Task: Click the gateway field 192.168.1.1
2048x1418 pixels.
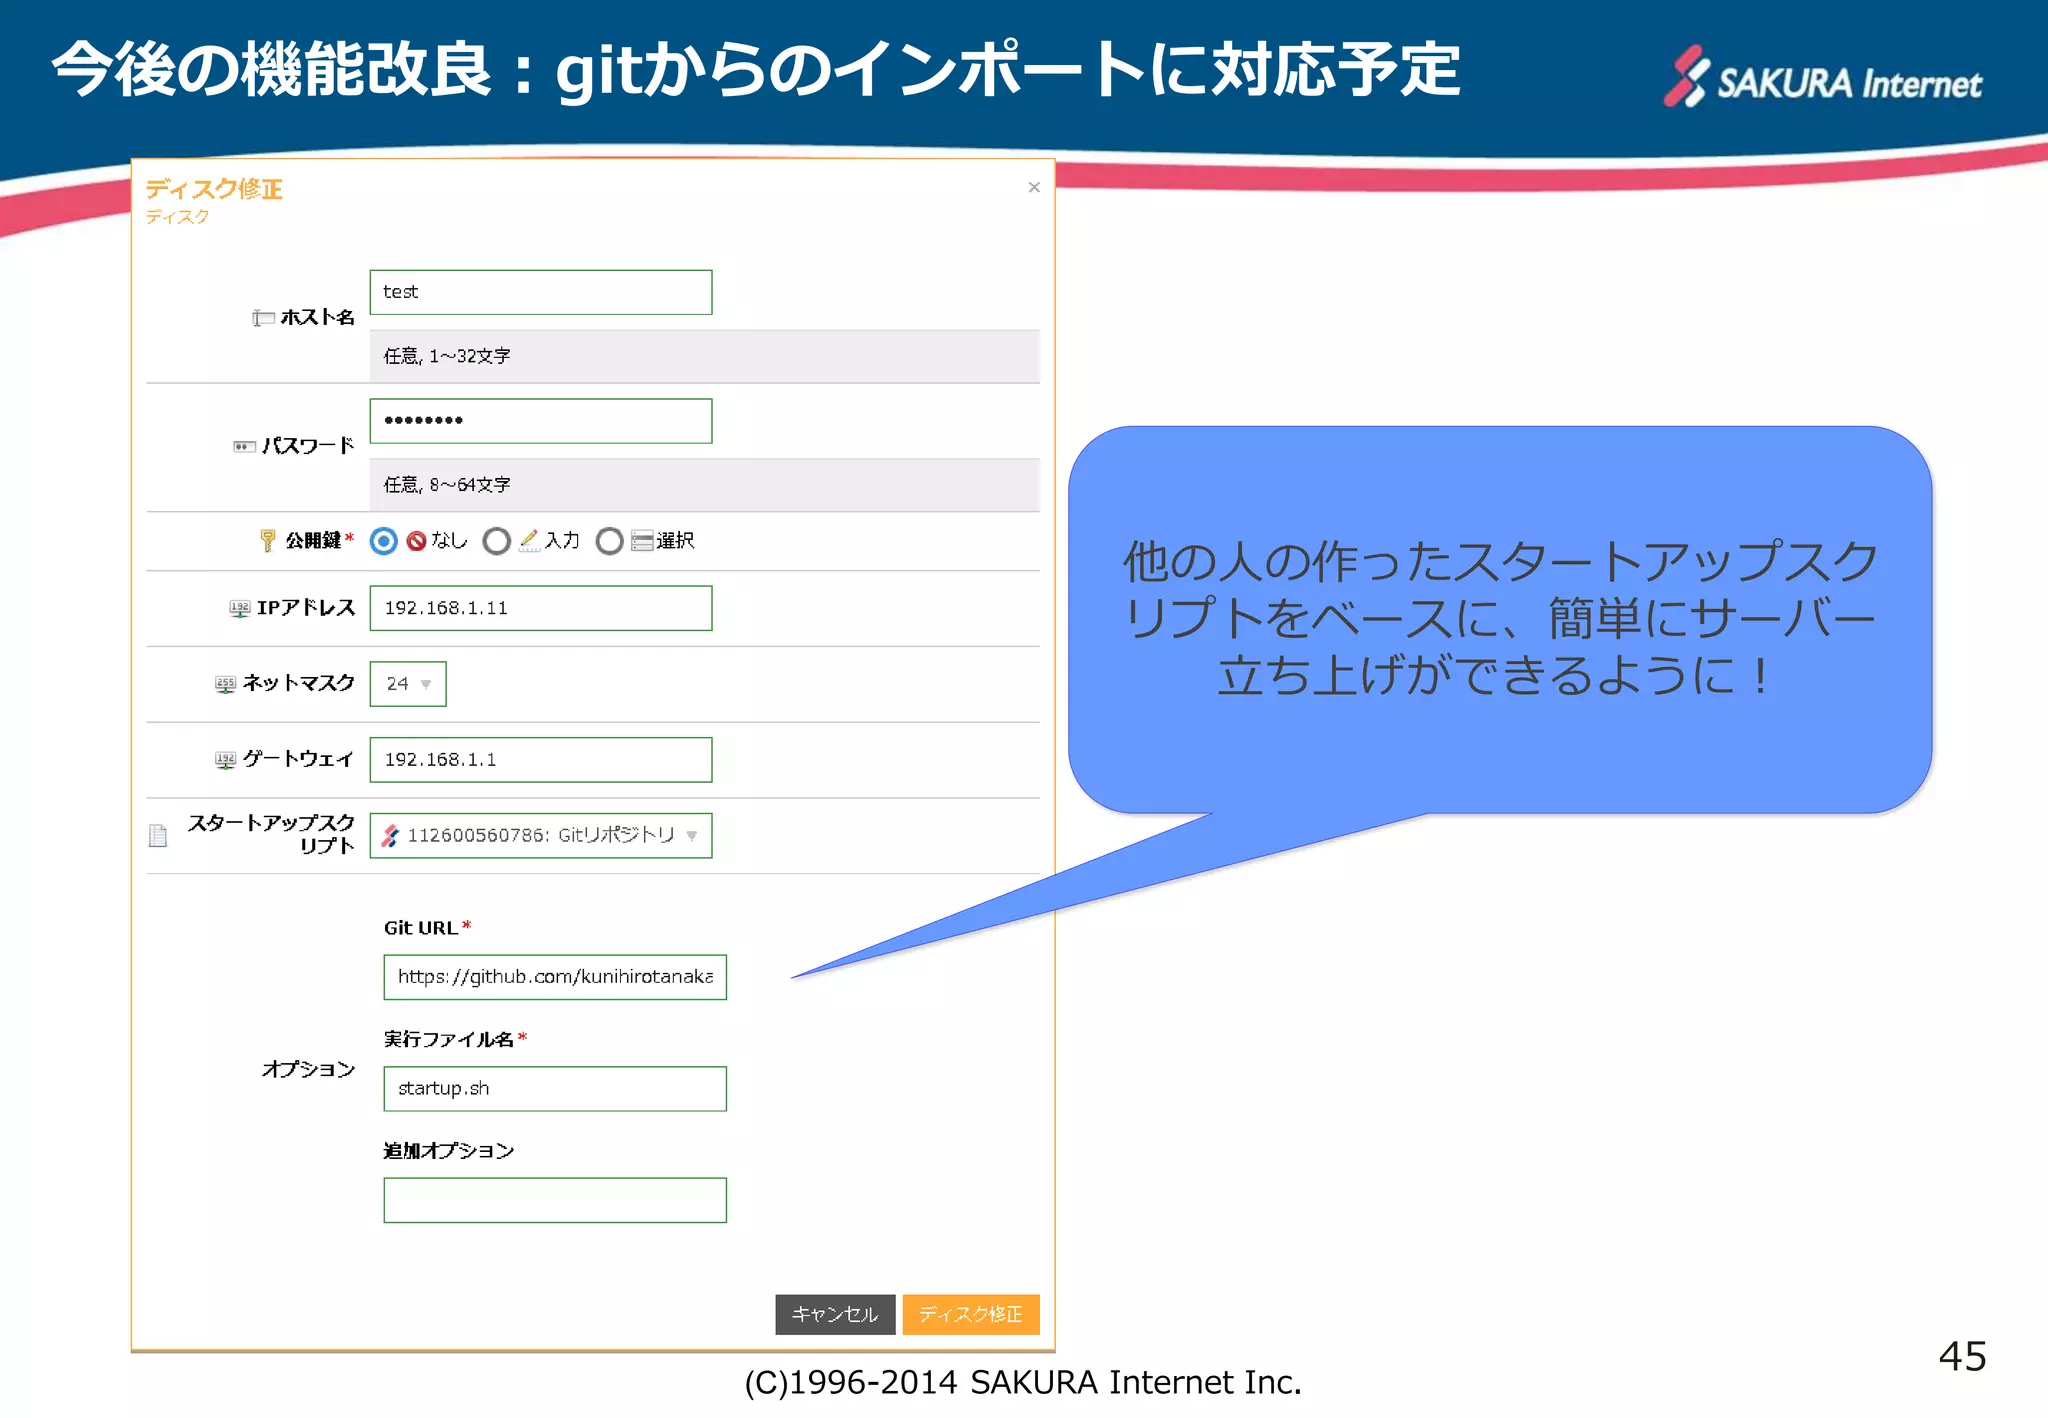Action: pos(541,760)
